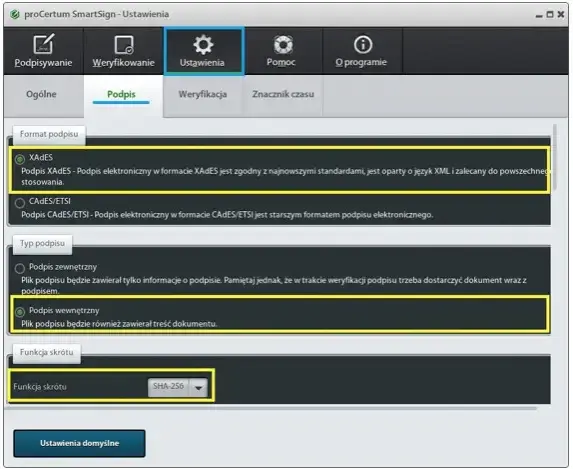
Task: Minimize the SmartSign window
Action: tap(539, 15)
